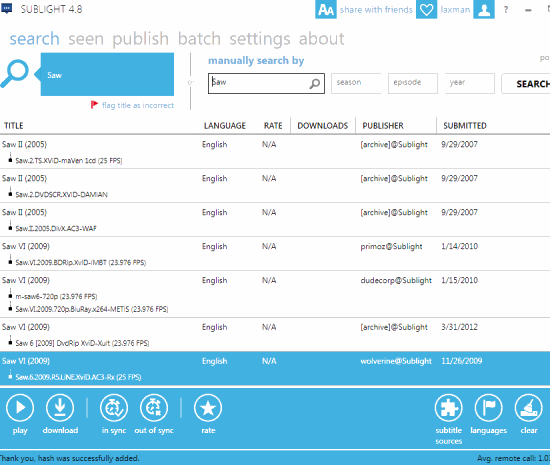
Task: Click flag title as incorrect link
Action: (138, 105)
